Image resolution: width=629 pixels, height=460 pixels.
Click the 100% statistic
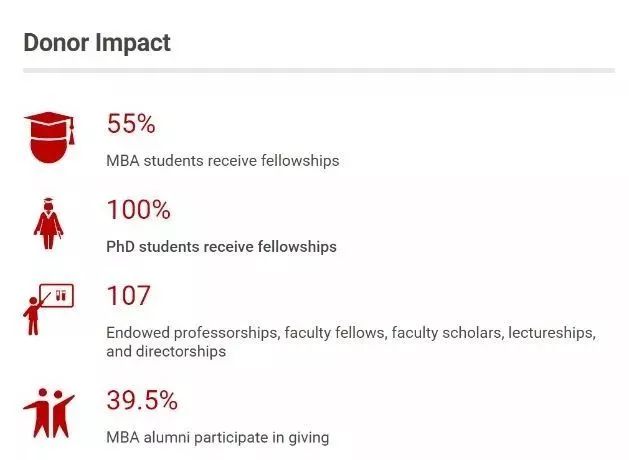(x=139, y=210)
